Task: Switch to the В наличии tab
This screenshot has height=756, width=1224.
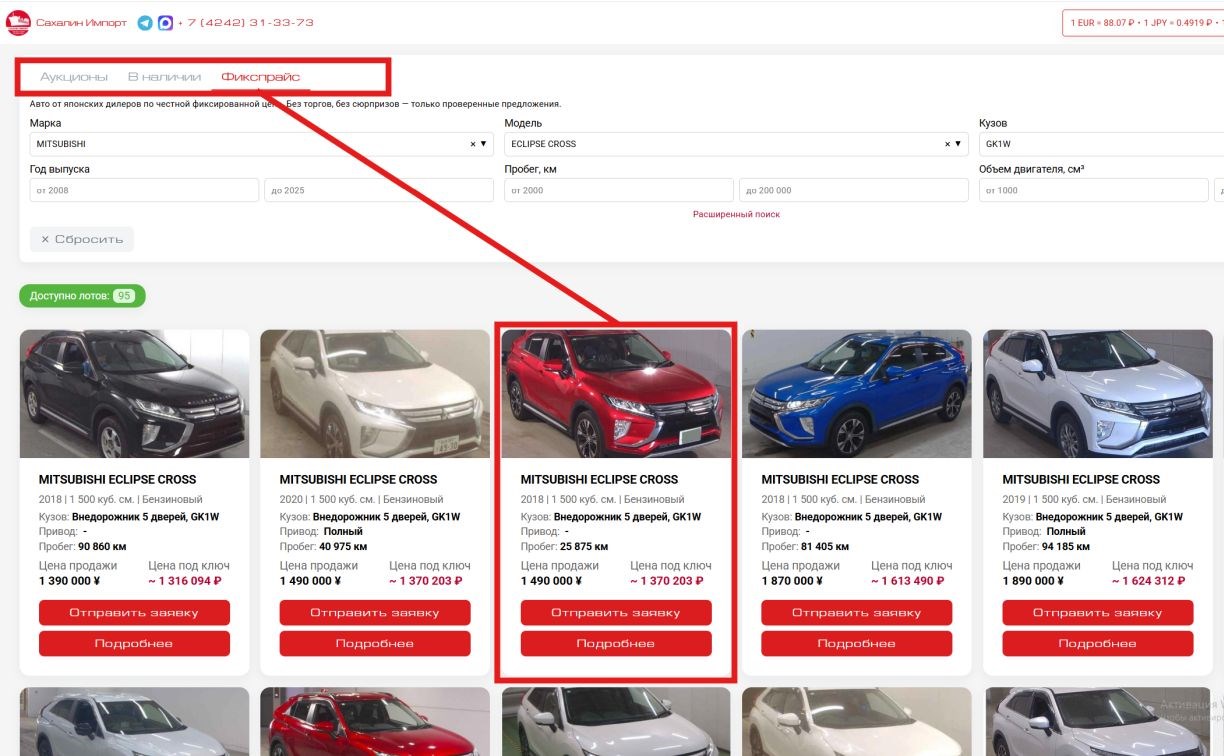Action: [x=164, y=77]
